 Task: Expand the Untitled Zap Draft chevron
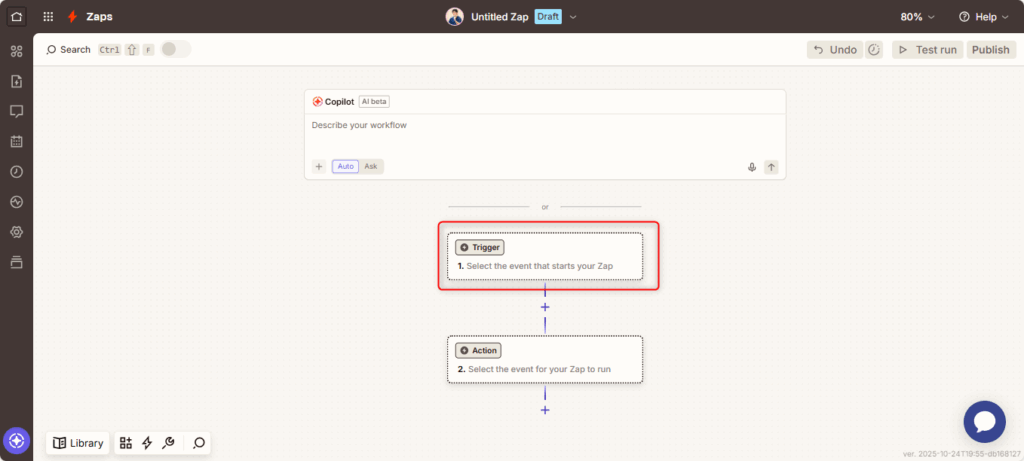click(573, 17)
